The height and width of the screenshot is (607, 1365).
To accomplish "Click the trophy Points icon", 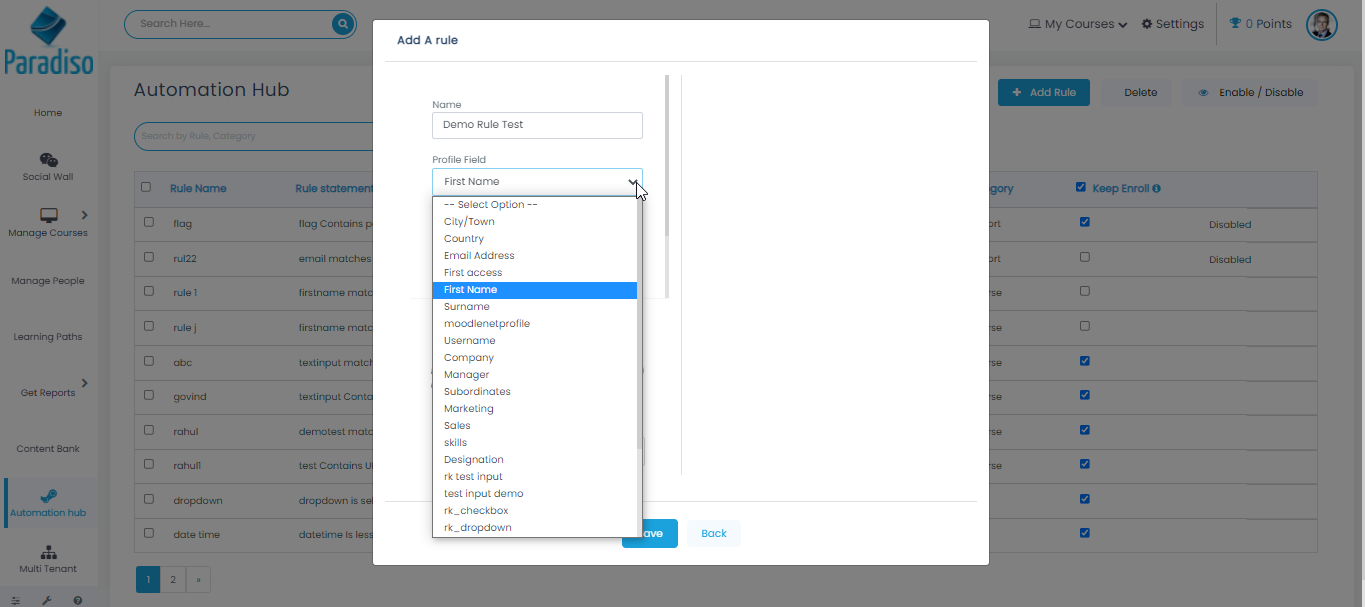I will click(x=1235, y=24).
